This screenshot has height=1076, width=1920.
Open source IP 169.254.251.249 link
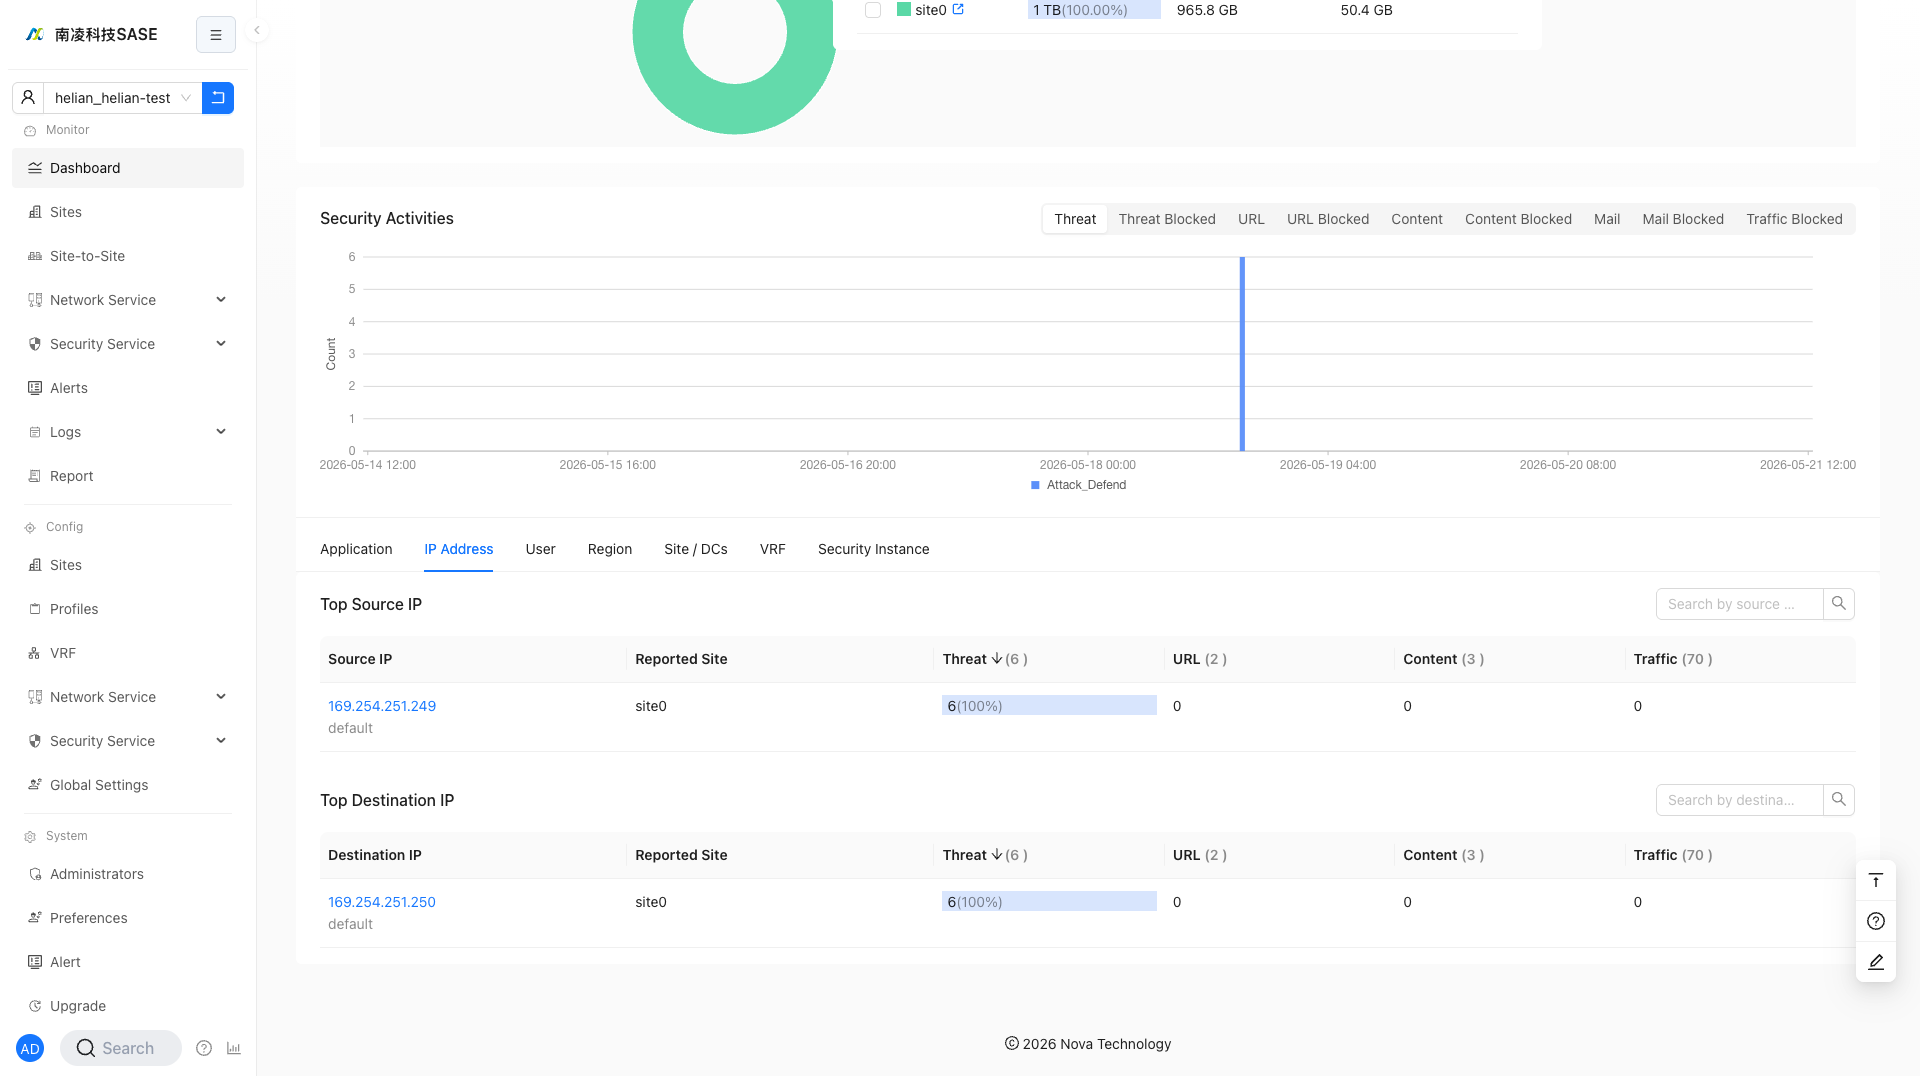(382, 706)
